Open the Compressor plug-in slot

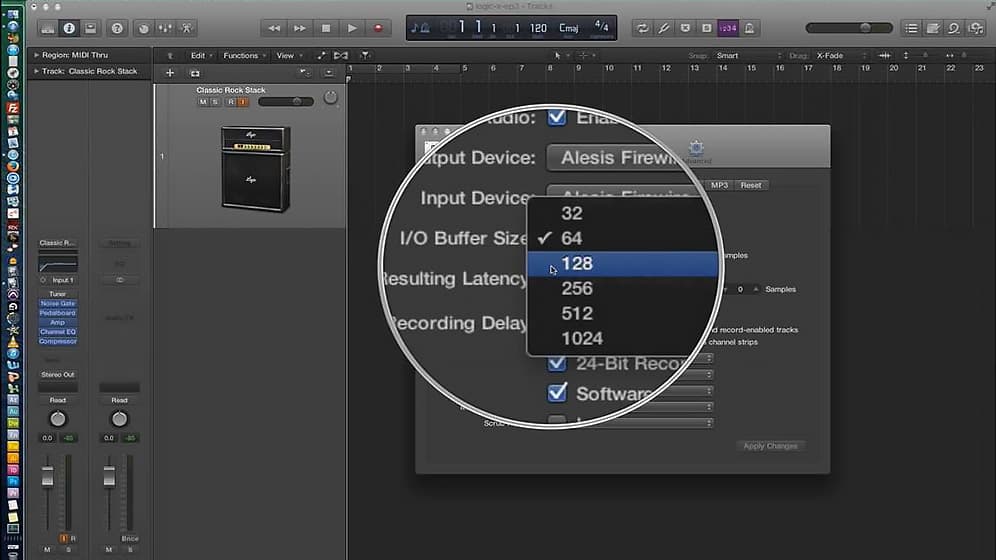click(58, 342)
